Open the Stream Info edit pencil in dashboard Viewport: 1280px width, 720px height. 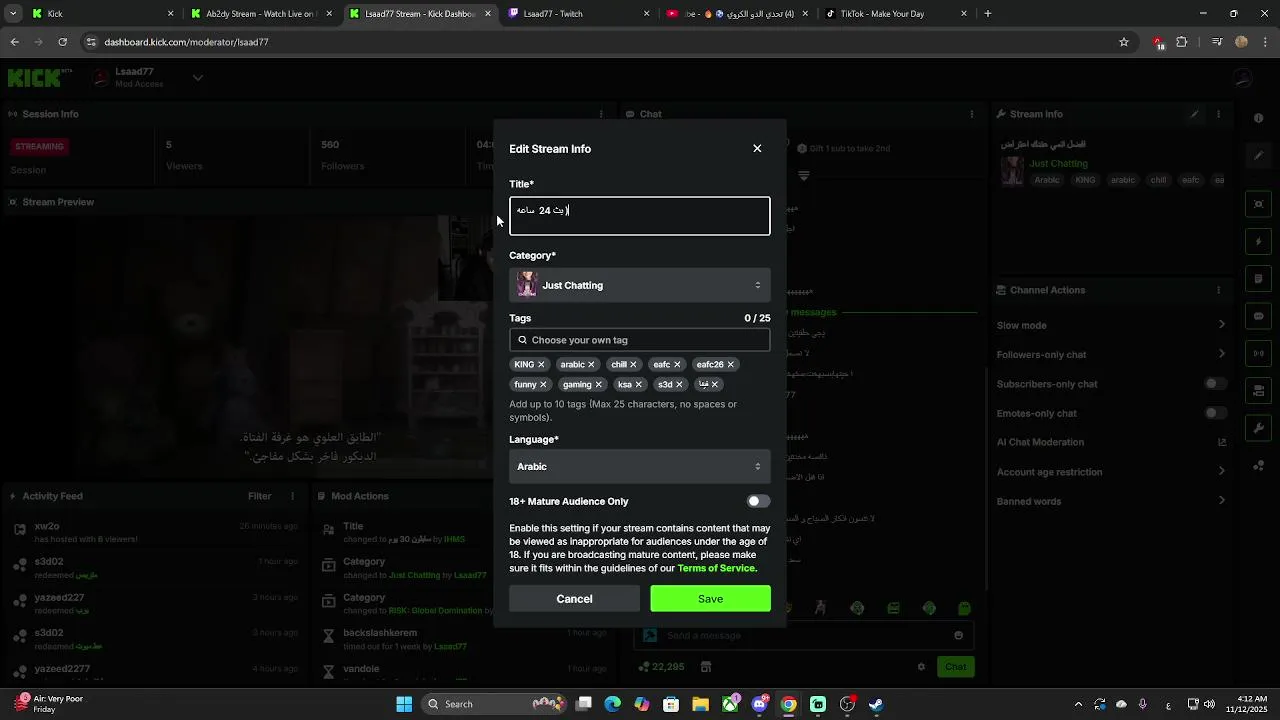click(1194, 114)
